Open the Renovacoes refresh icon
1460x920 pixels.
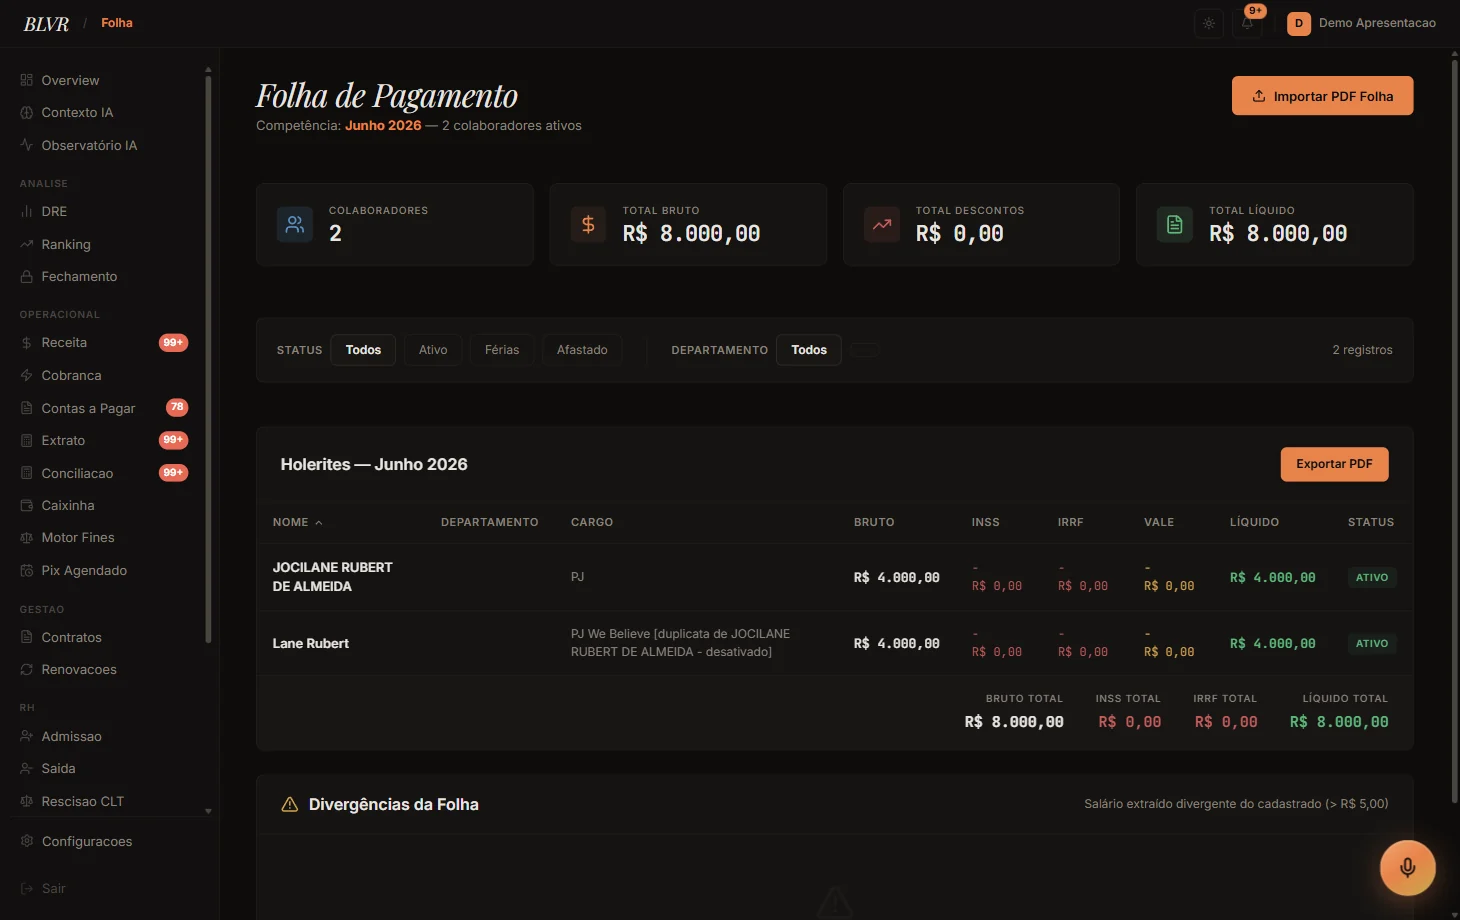tap(27, 670)
